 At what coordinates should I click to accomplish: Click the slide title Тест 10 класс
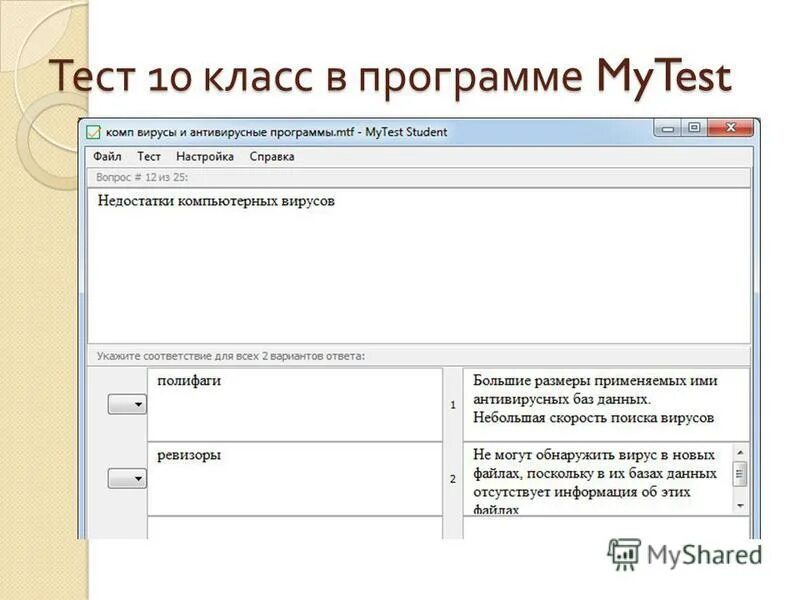(x=390, y=77)
